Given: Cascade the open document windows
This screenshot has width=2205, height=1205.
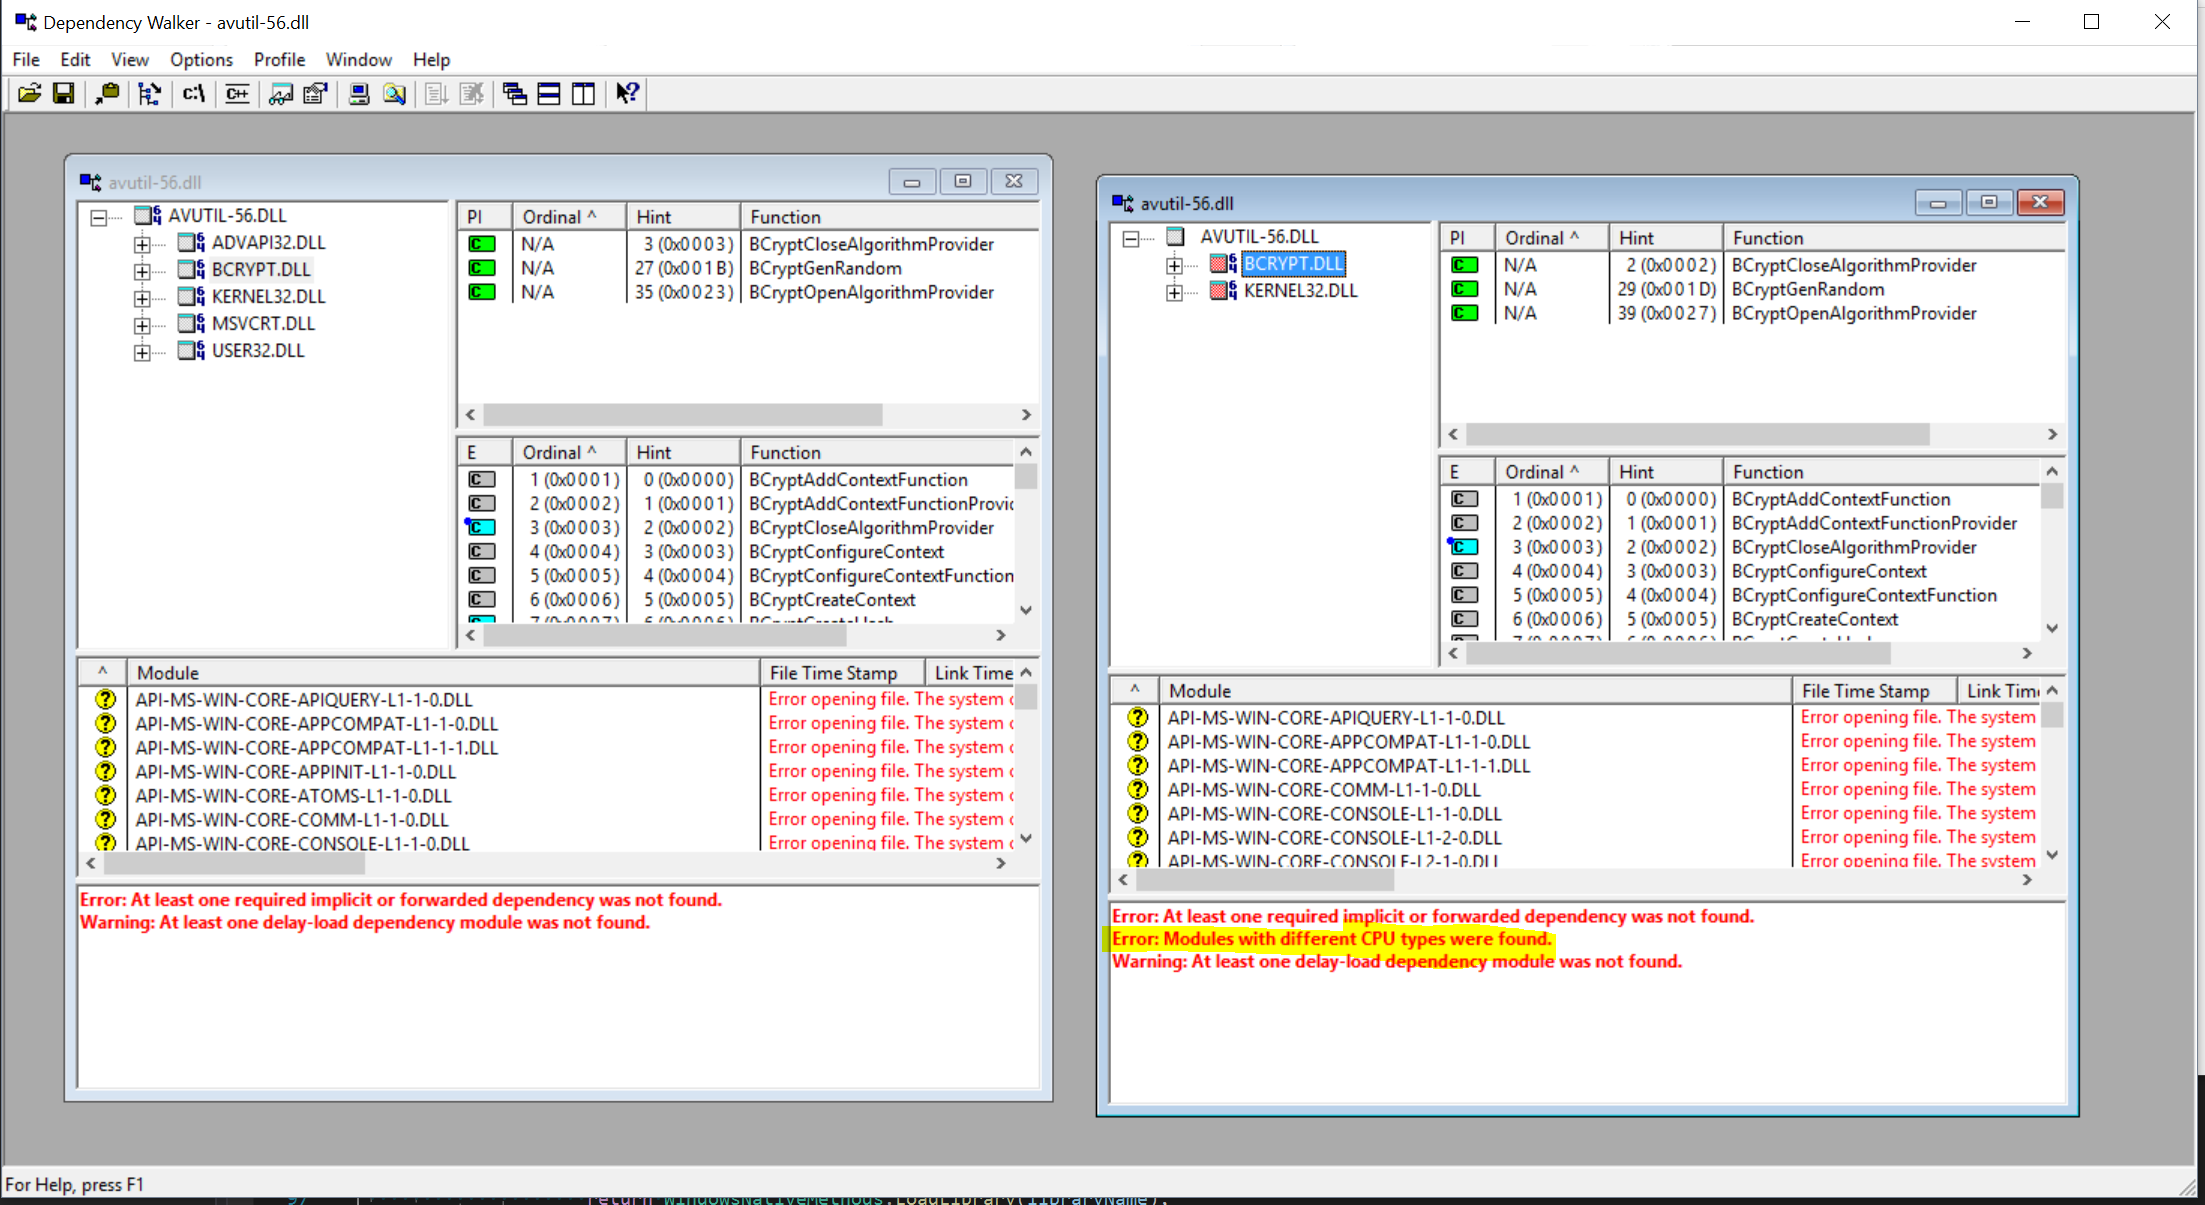Looking at the screenshot, I should click(x=514, y=93).
